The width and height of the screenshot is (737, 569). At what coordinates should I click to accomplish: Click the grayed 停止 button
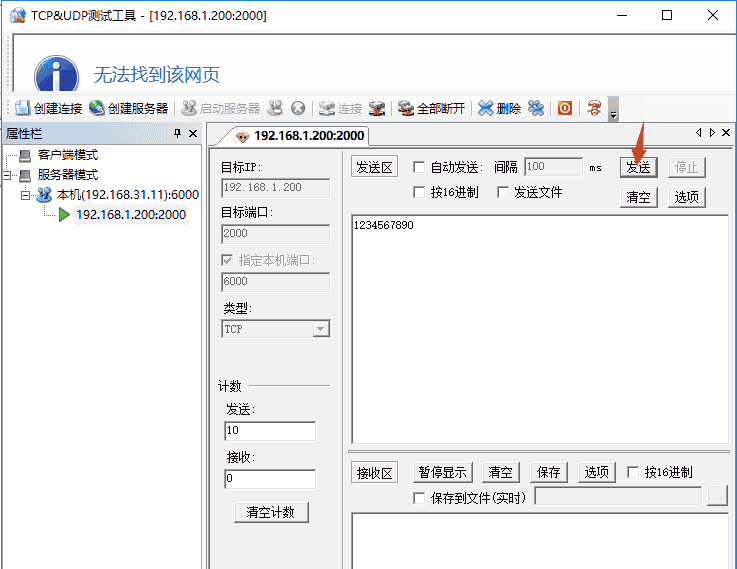pyautogui.click(x=687, y=167)
